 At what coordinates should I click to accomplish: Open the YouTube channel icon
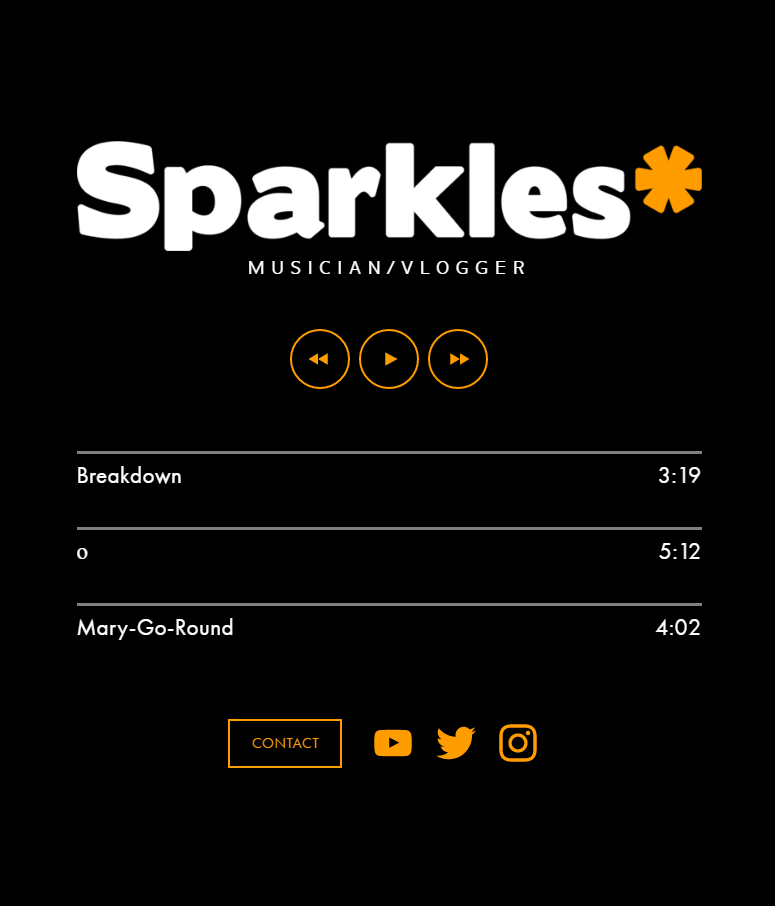[x=393, y=743]
